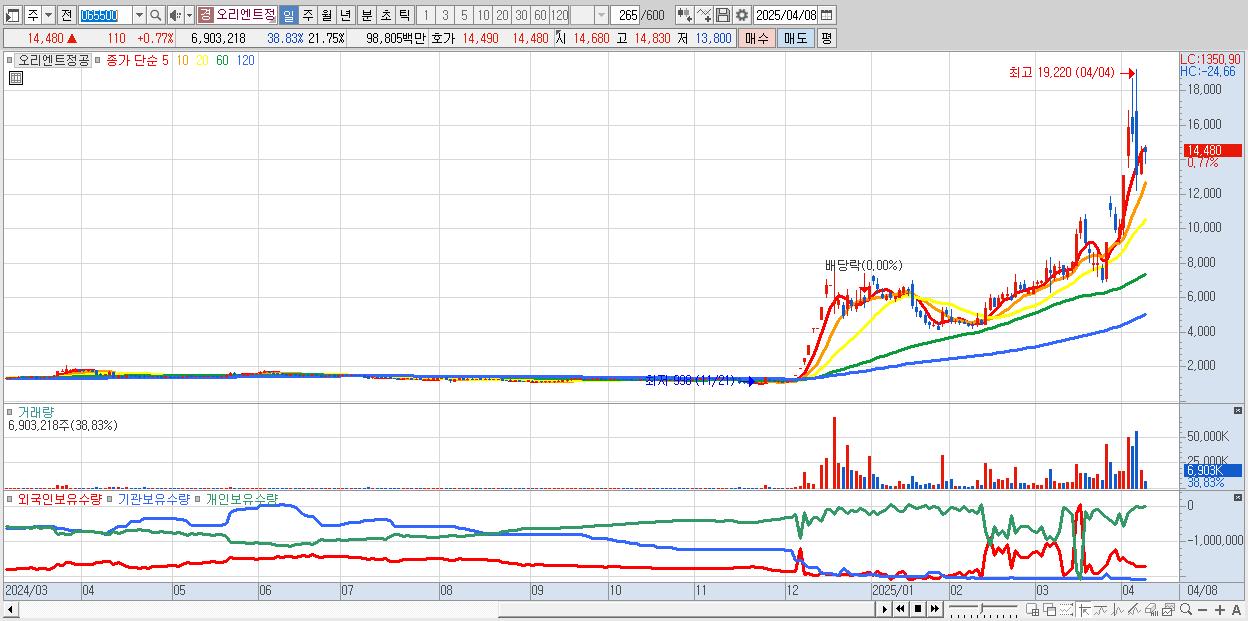The image size is (1248, 621).
Task: Select the 일 daily chart period
Action: click(288, 15)
